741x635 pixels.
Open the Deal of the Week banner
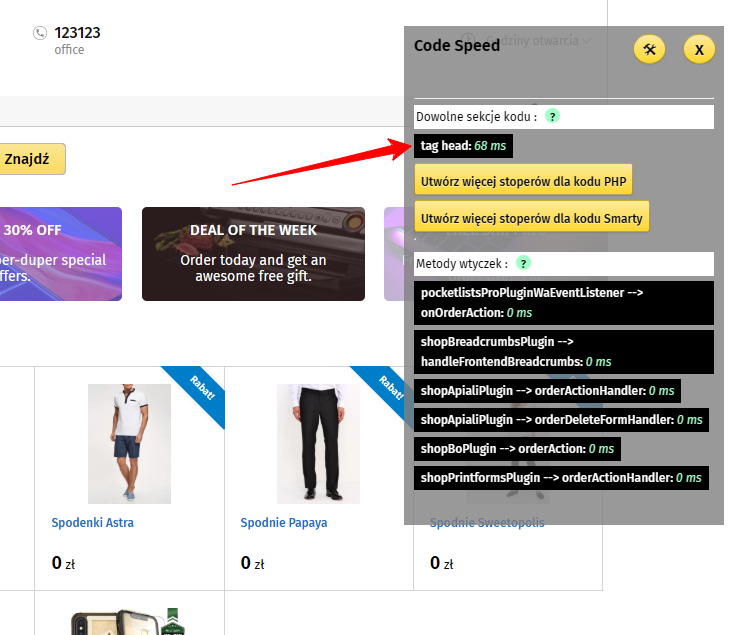click(253, 254)
